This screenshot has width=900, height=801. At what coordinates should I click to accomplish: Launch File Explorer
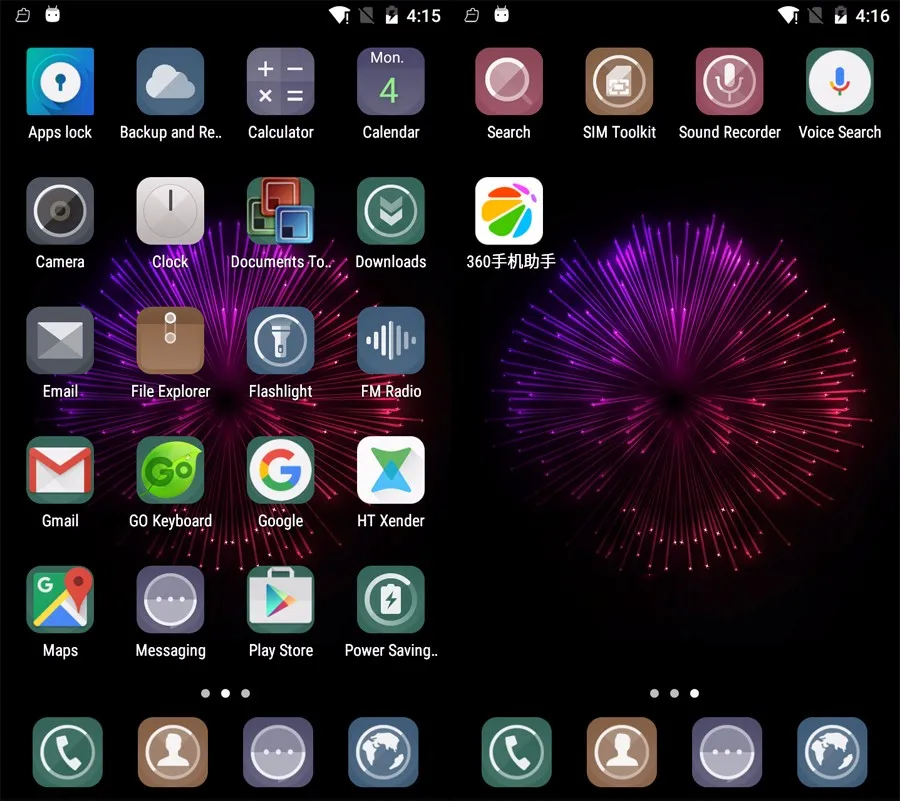(170, 341)
